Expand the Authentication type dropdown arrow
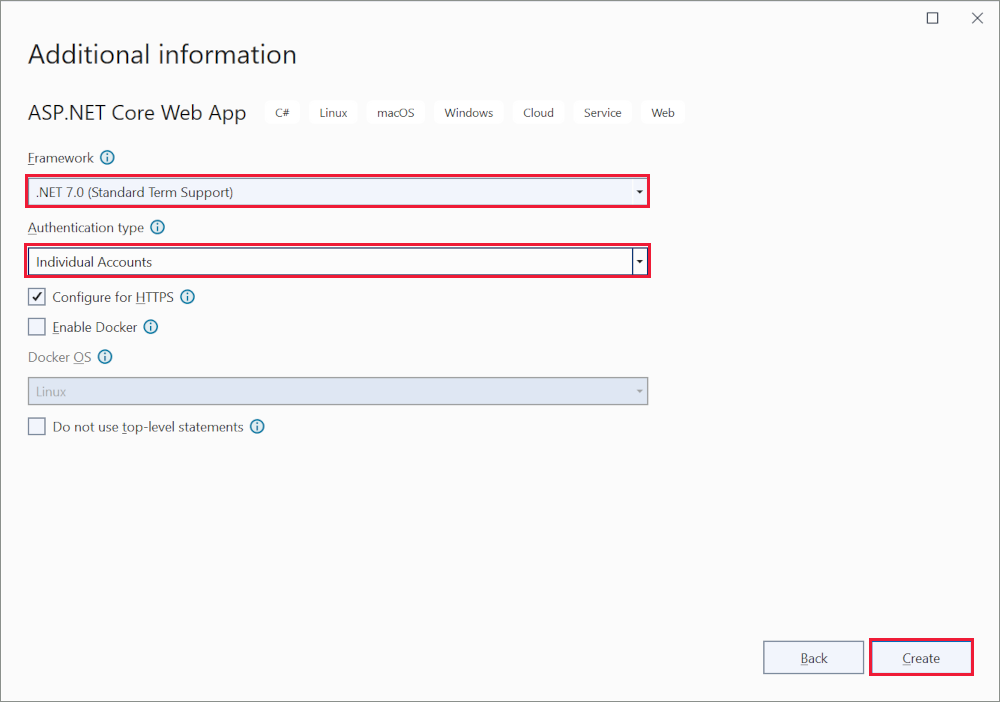The height and width of the screenshot is (702, 1000). tap(640, 262)
